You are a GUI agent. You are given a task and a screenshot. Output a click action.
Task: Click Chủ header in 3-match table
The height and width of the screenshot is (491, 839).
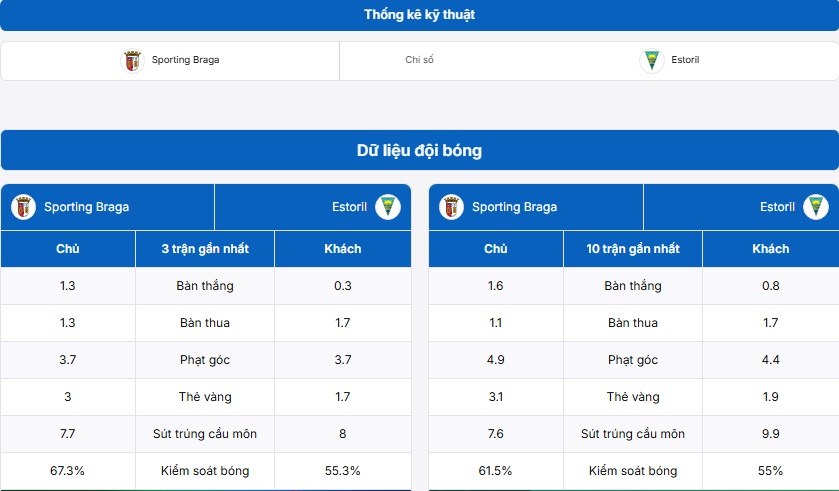68,249
